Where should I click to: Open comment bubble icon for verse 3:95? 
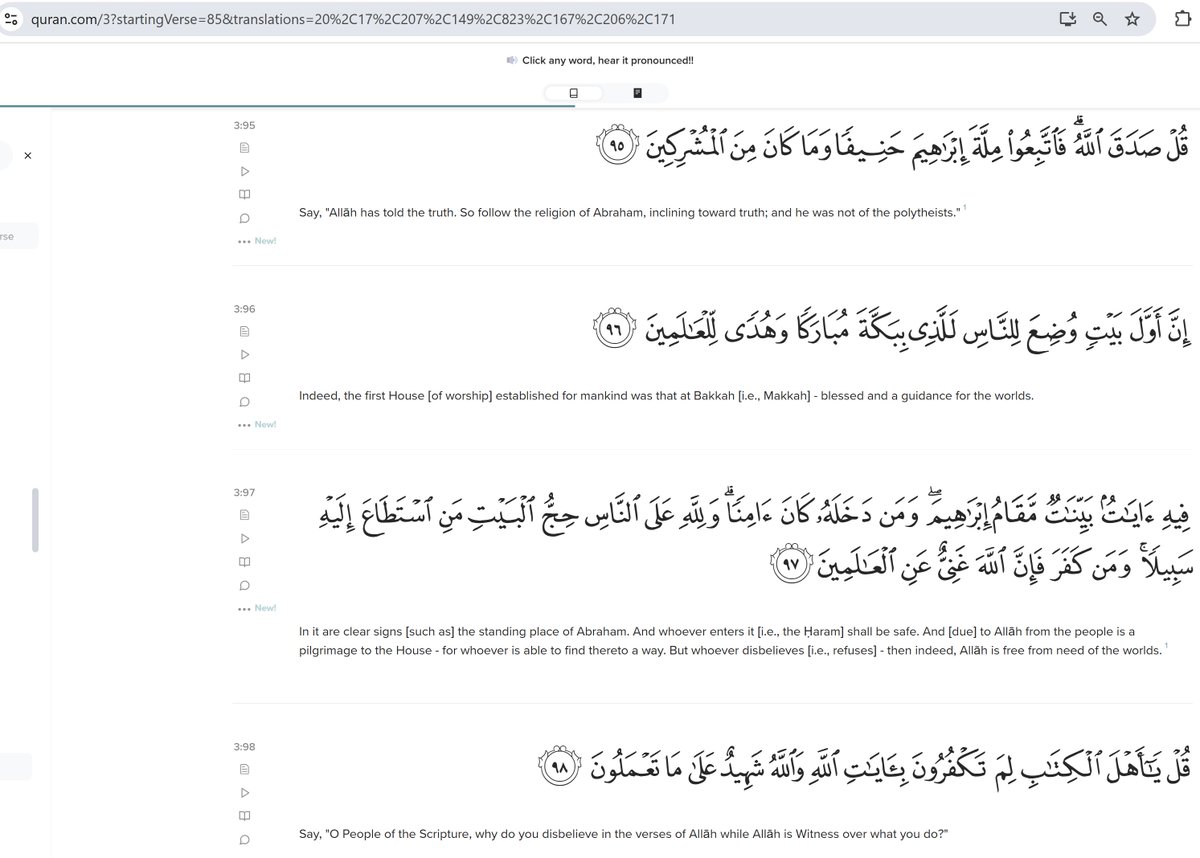click(x=245, y=218)
